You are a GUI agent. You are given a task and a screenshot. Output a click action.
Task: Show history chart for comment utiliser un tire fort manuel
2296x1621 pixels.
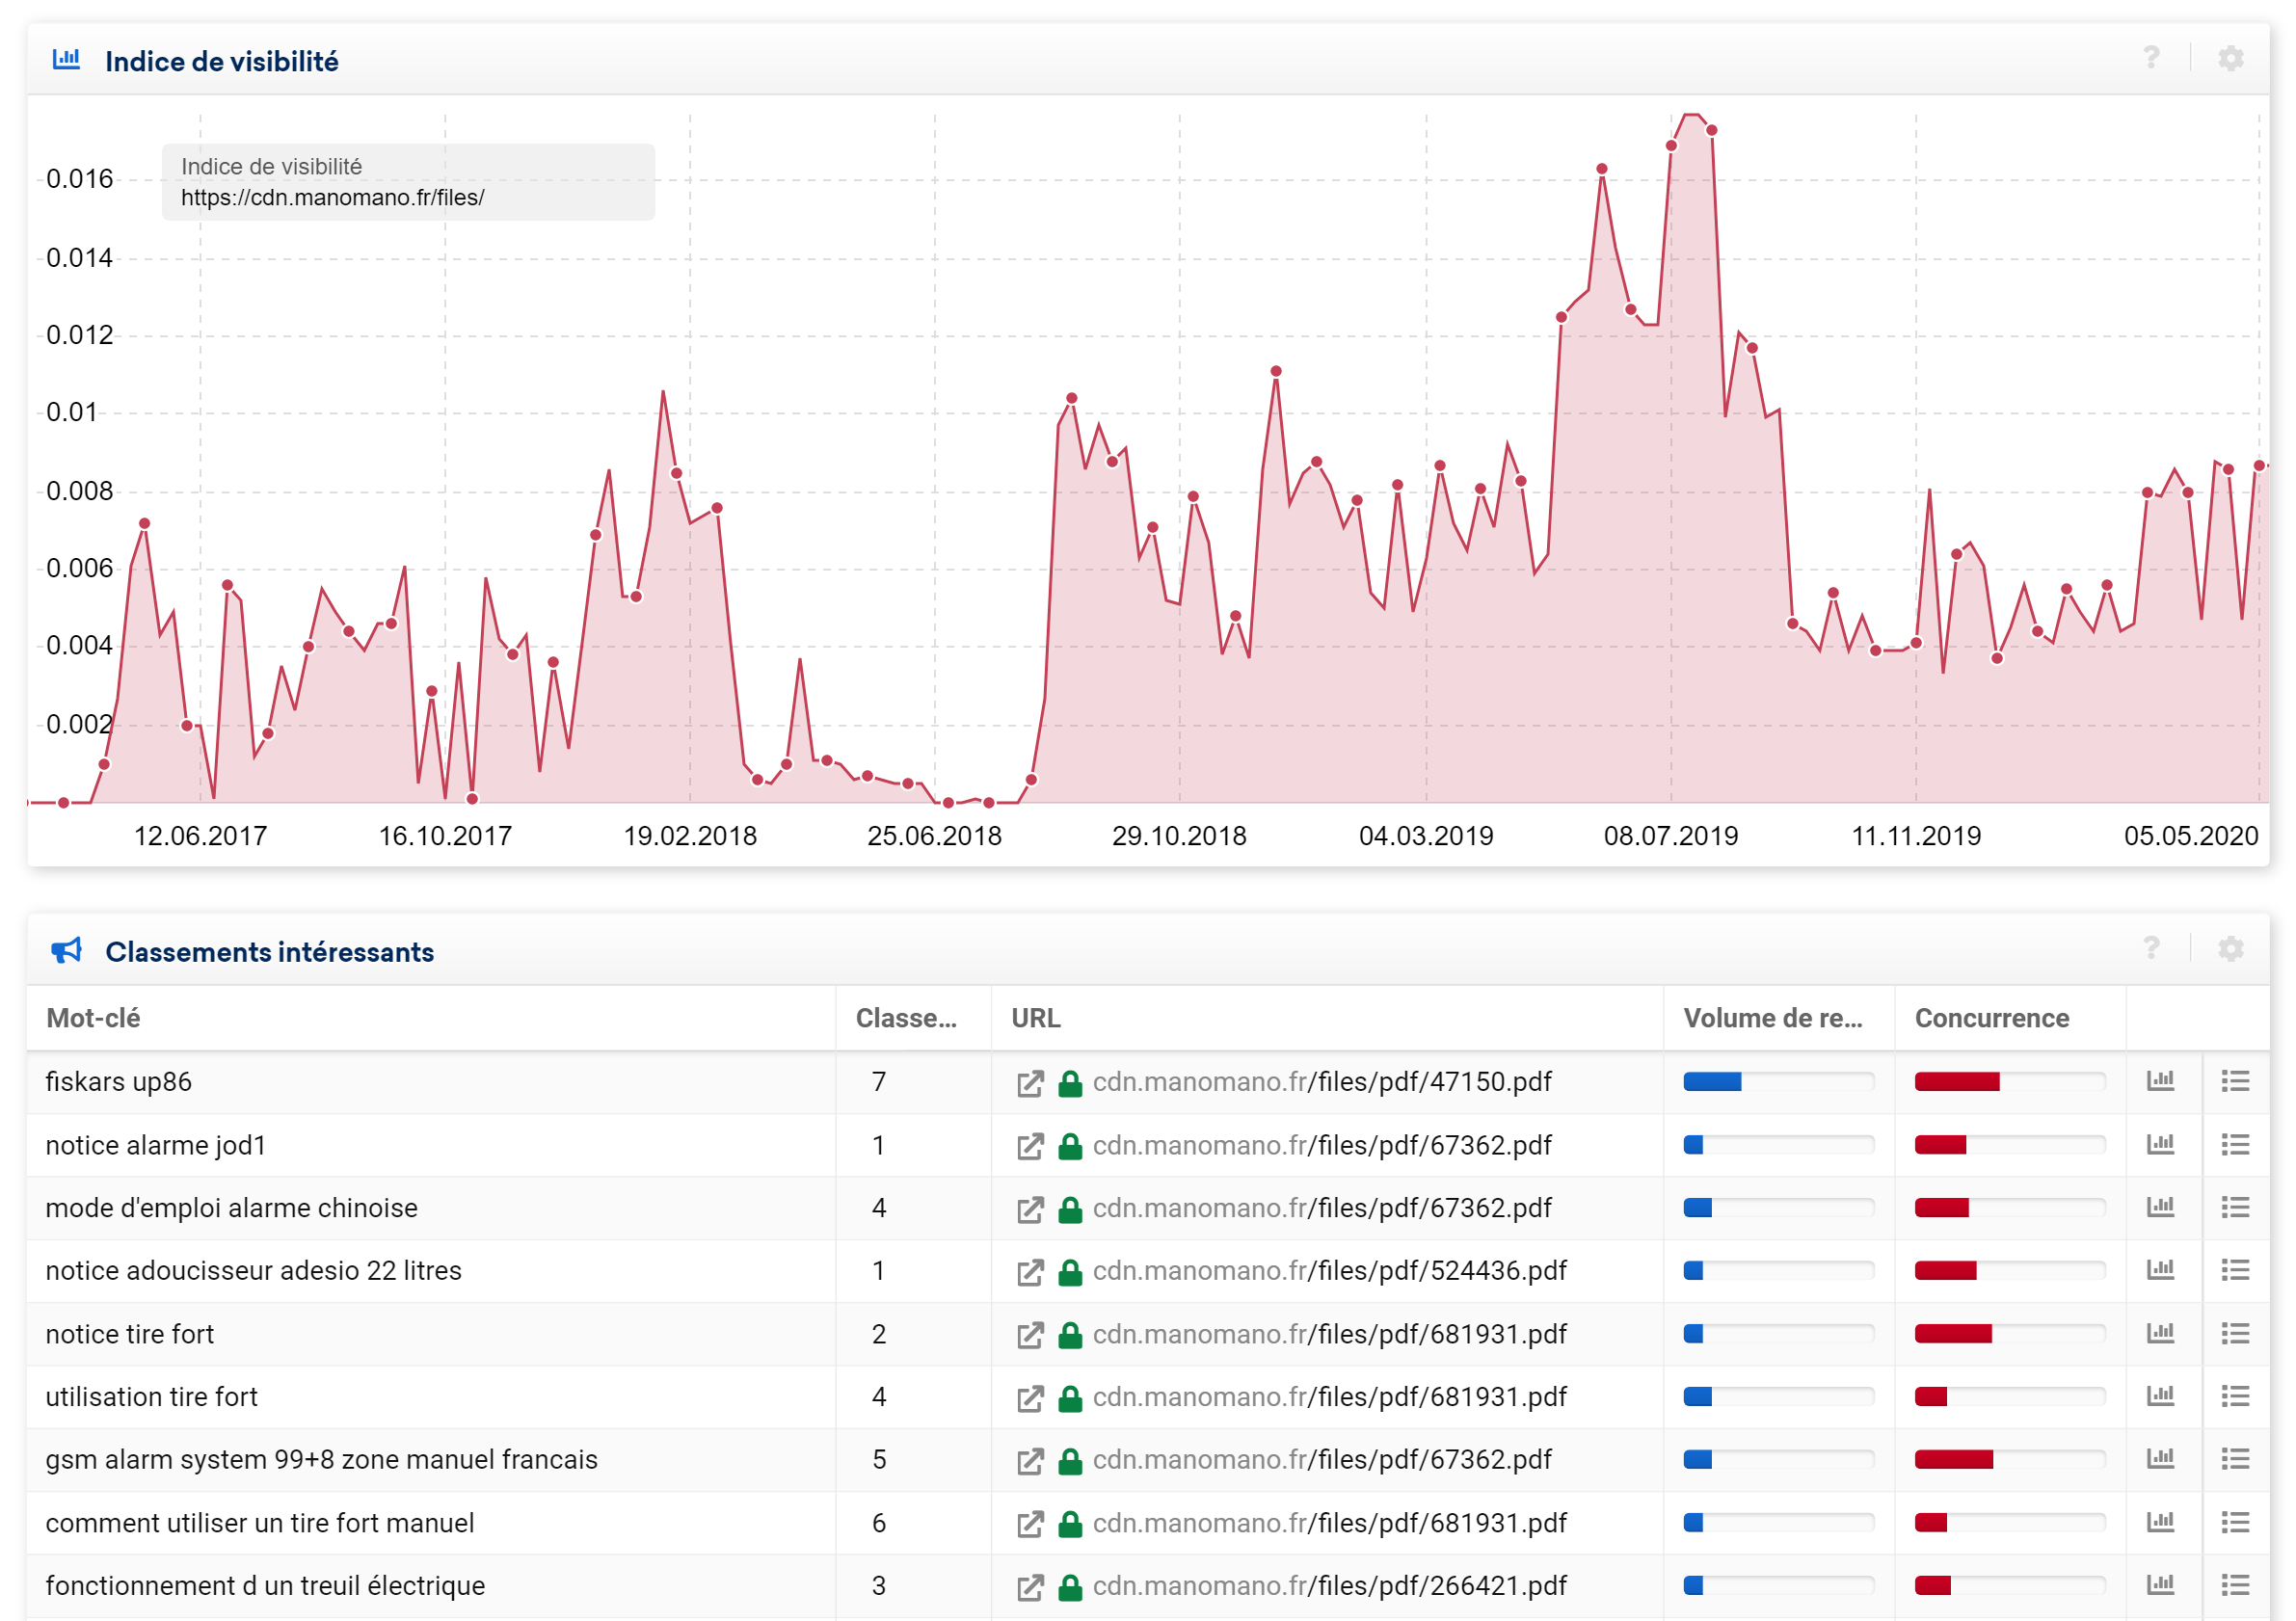click(x=2161, y=1521)
